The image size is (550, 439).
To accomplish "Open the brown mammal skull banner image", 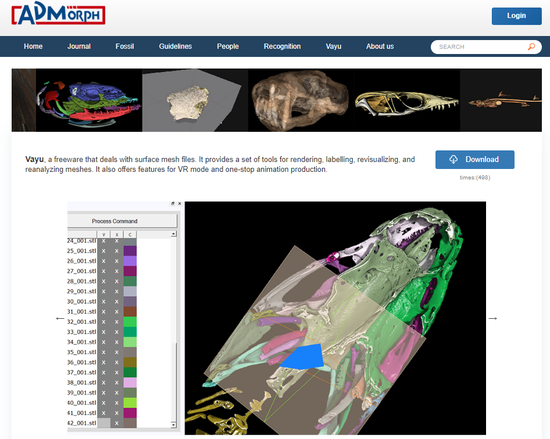I will (x=301, y=100).
